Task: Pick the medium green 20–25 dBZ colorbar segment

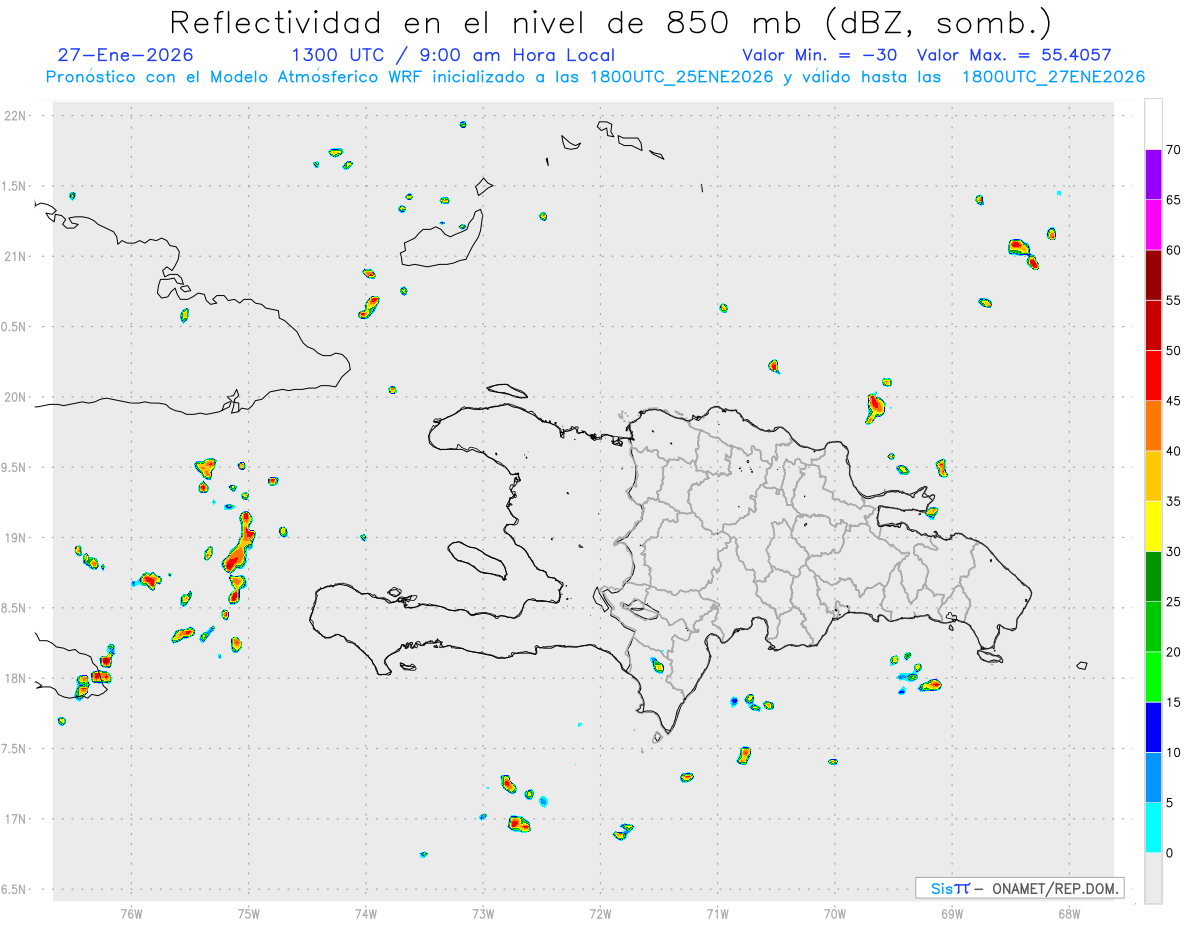Action: click(1153, 627)
